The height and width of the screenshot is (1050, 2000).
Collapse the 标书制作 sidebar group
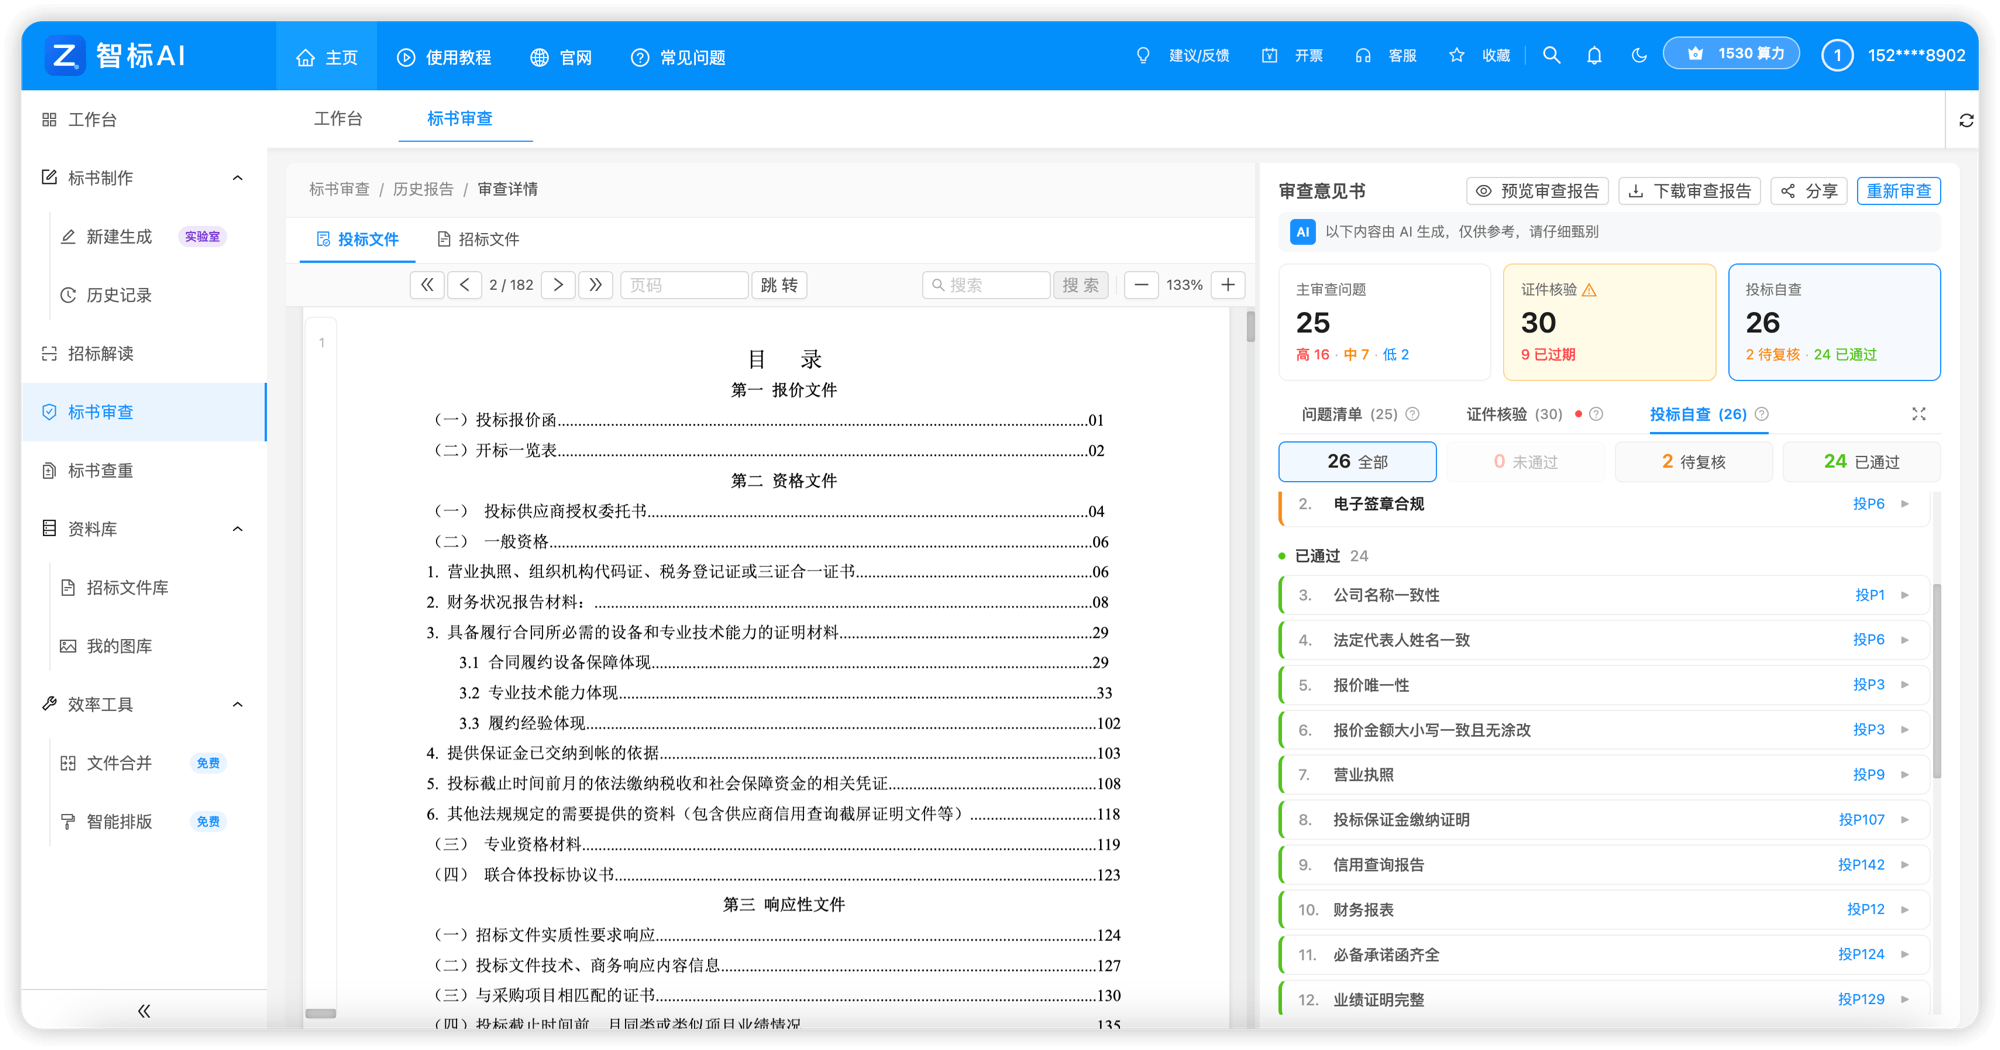click(x=237, y=178)
